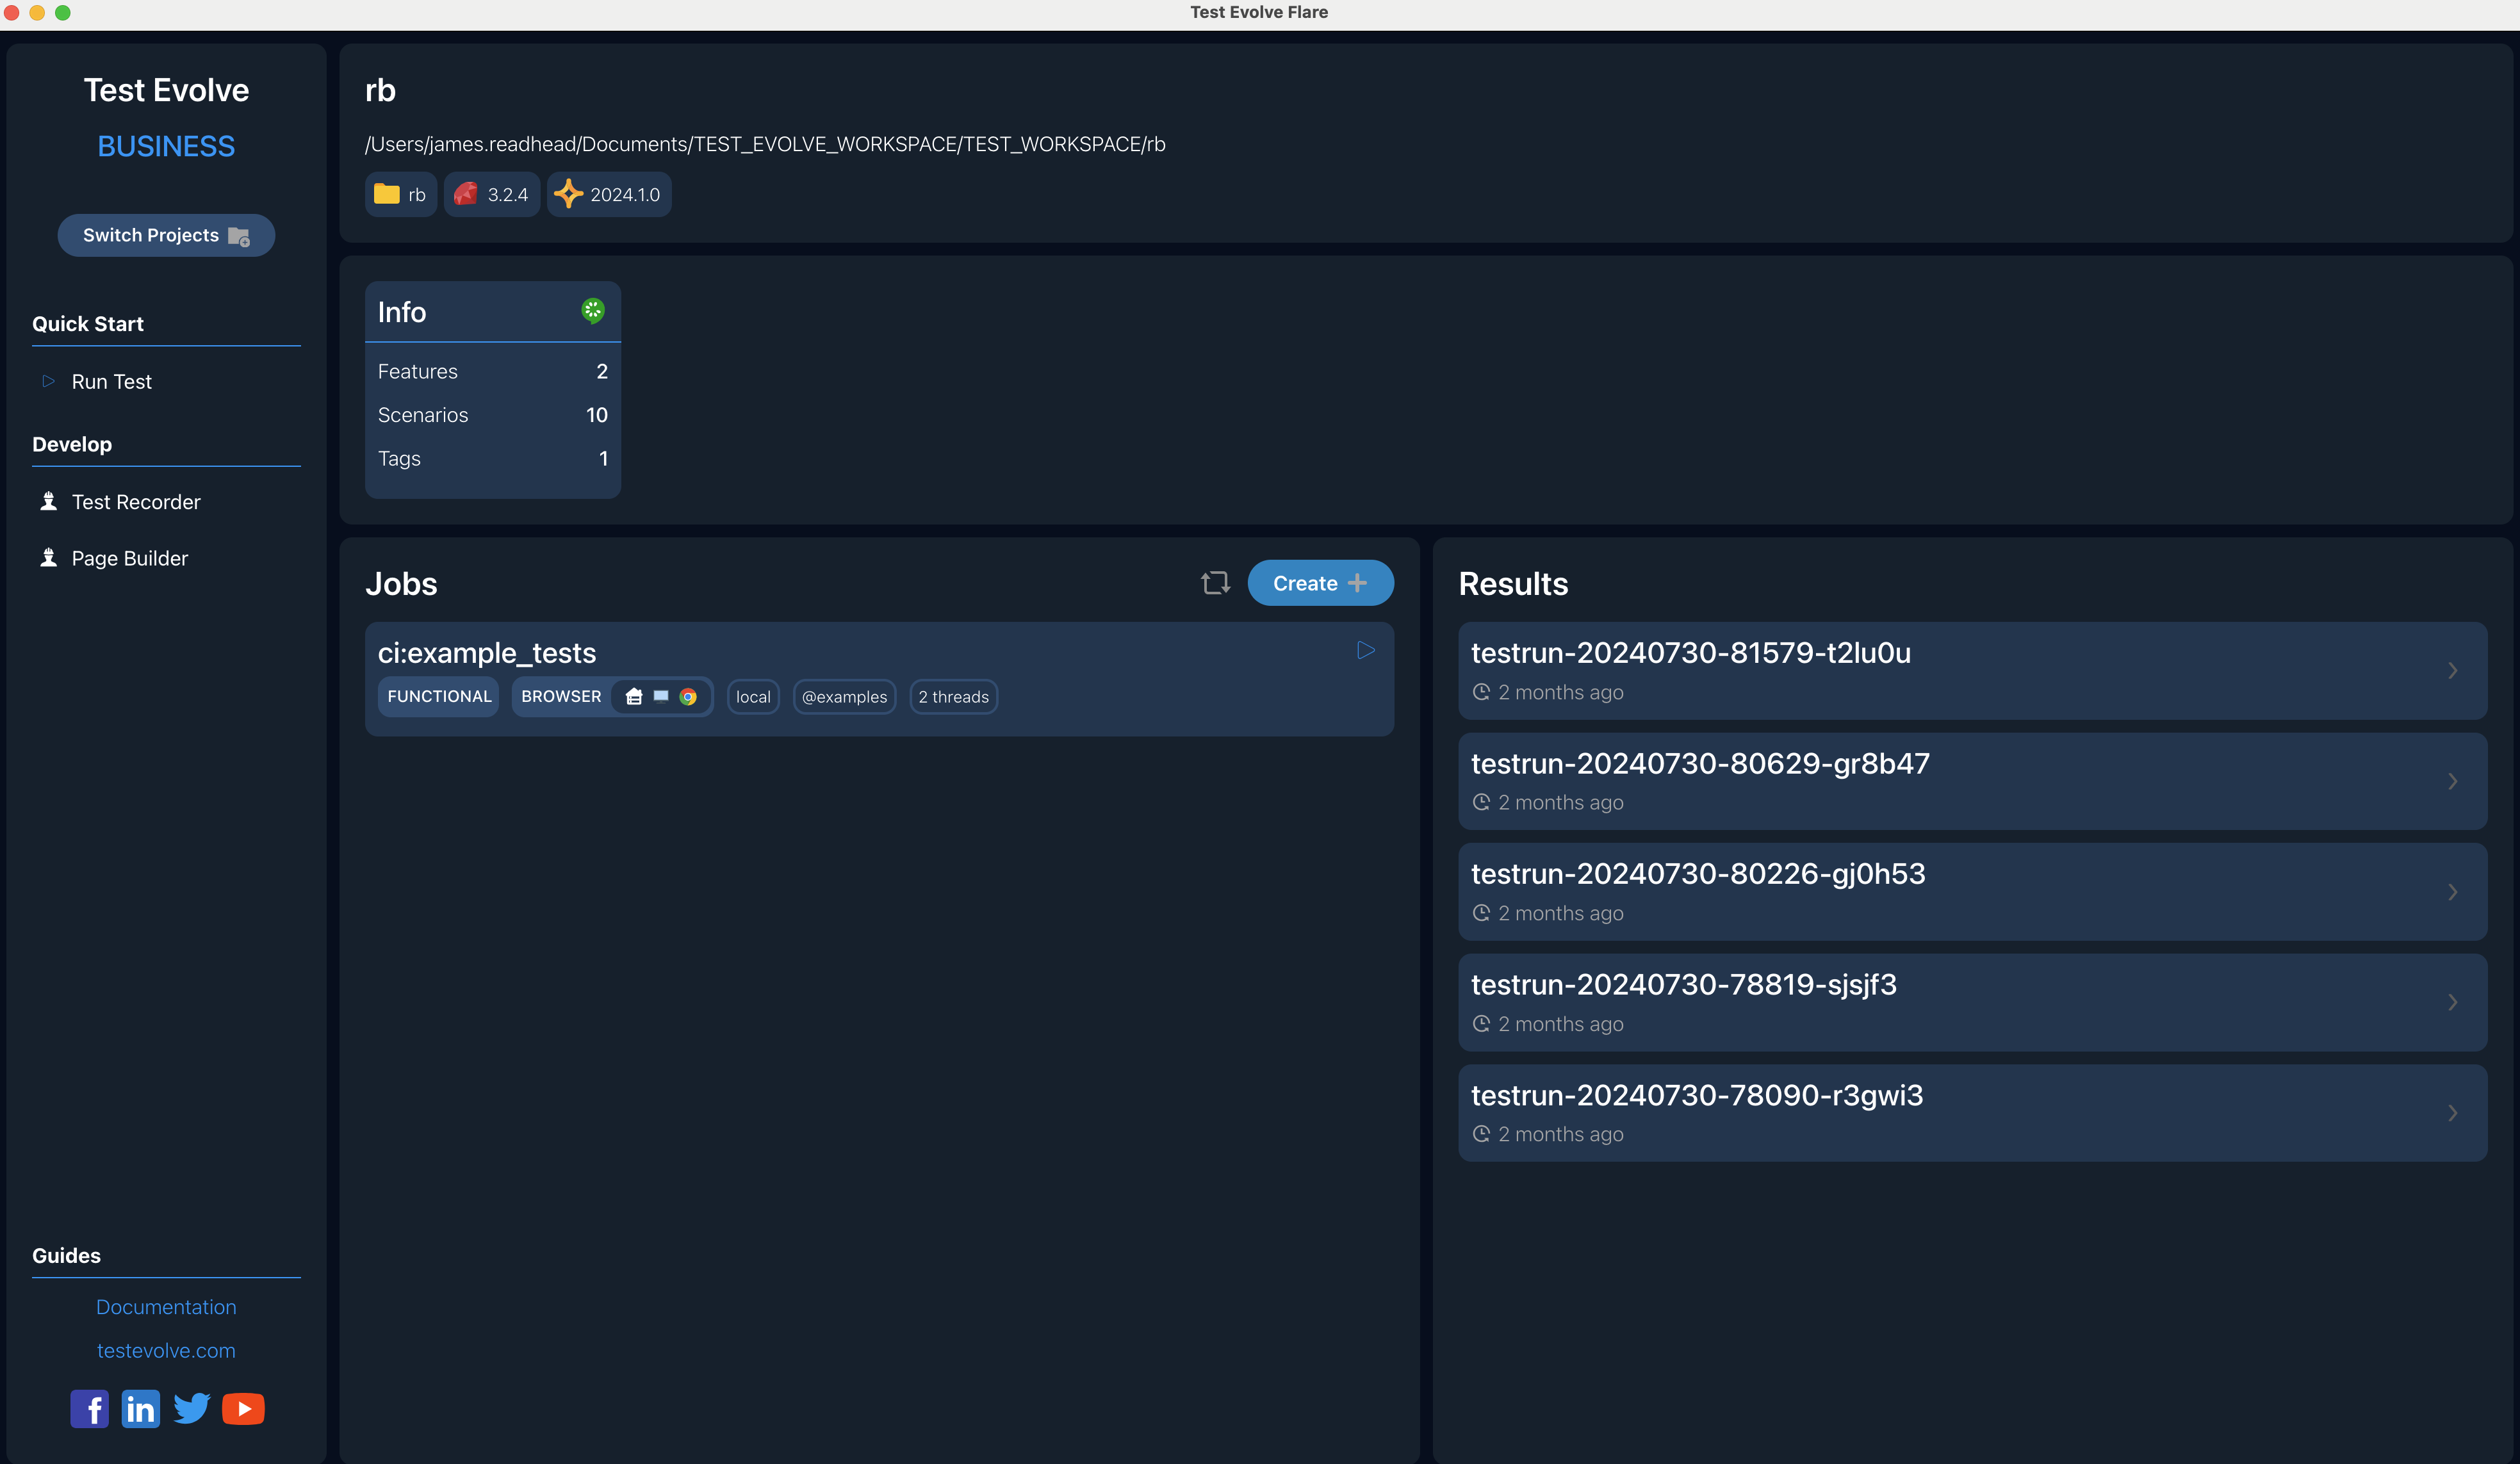Click the Features row in Info

(493, 371)
